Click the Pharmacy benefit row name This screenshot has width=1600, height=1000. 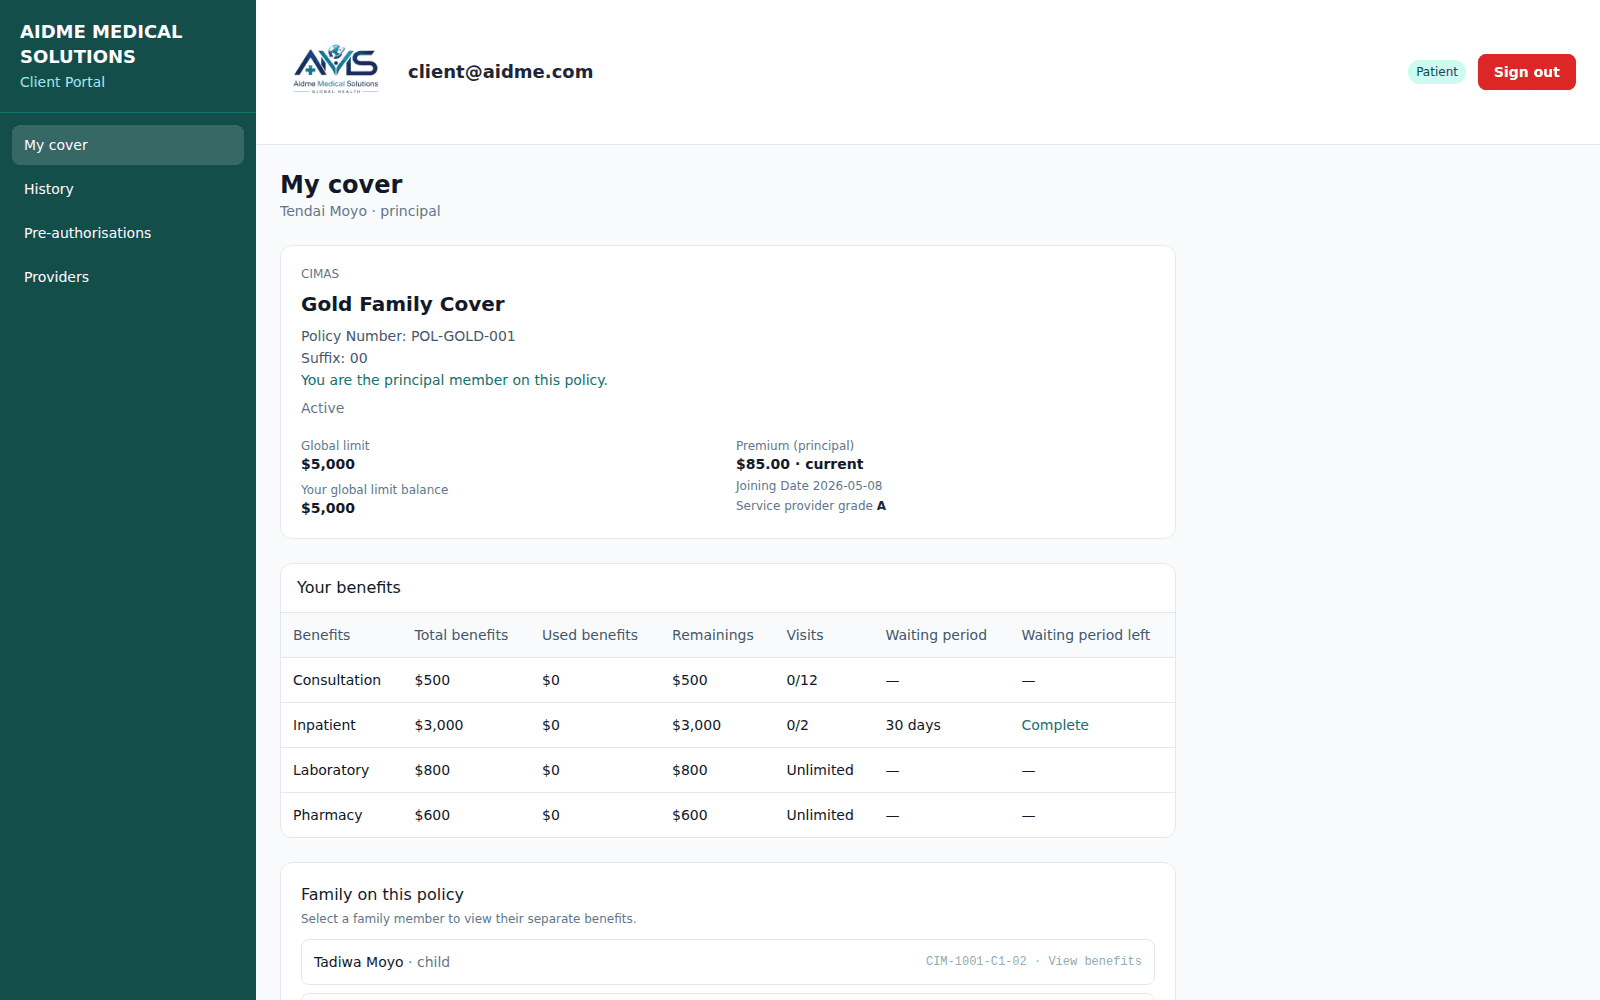327,815
